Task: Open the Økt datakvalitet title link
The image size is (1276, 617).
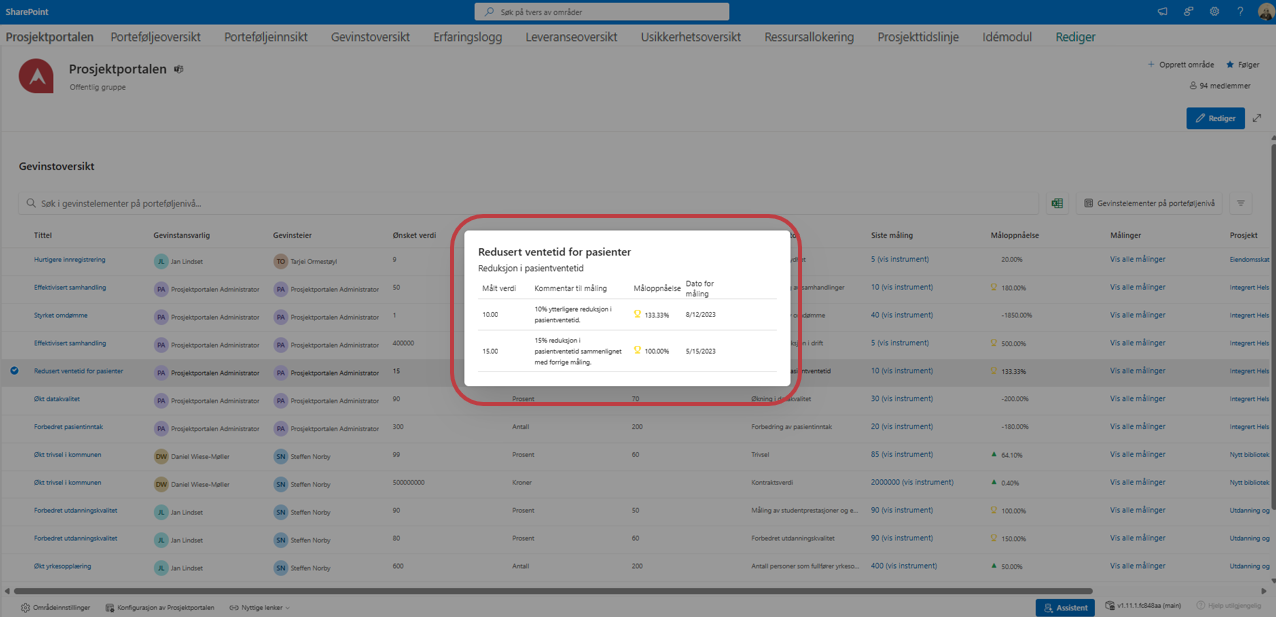Action: [x=57, y=399]
